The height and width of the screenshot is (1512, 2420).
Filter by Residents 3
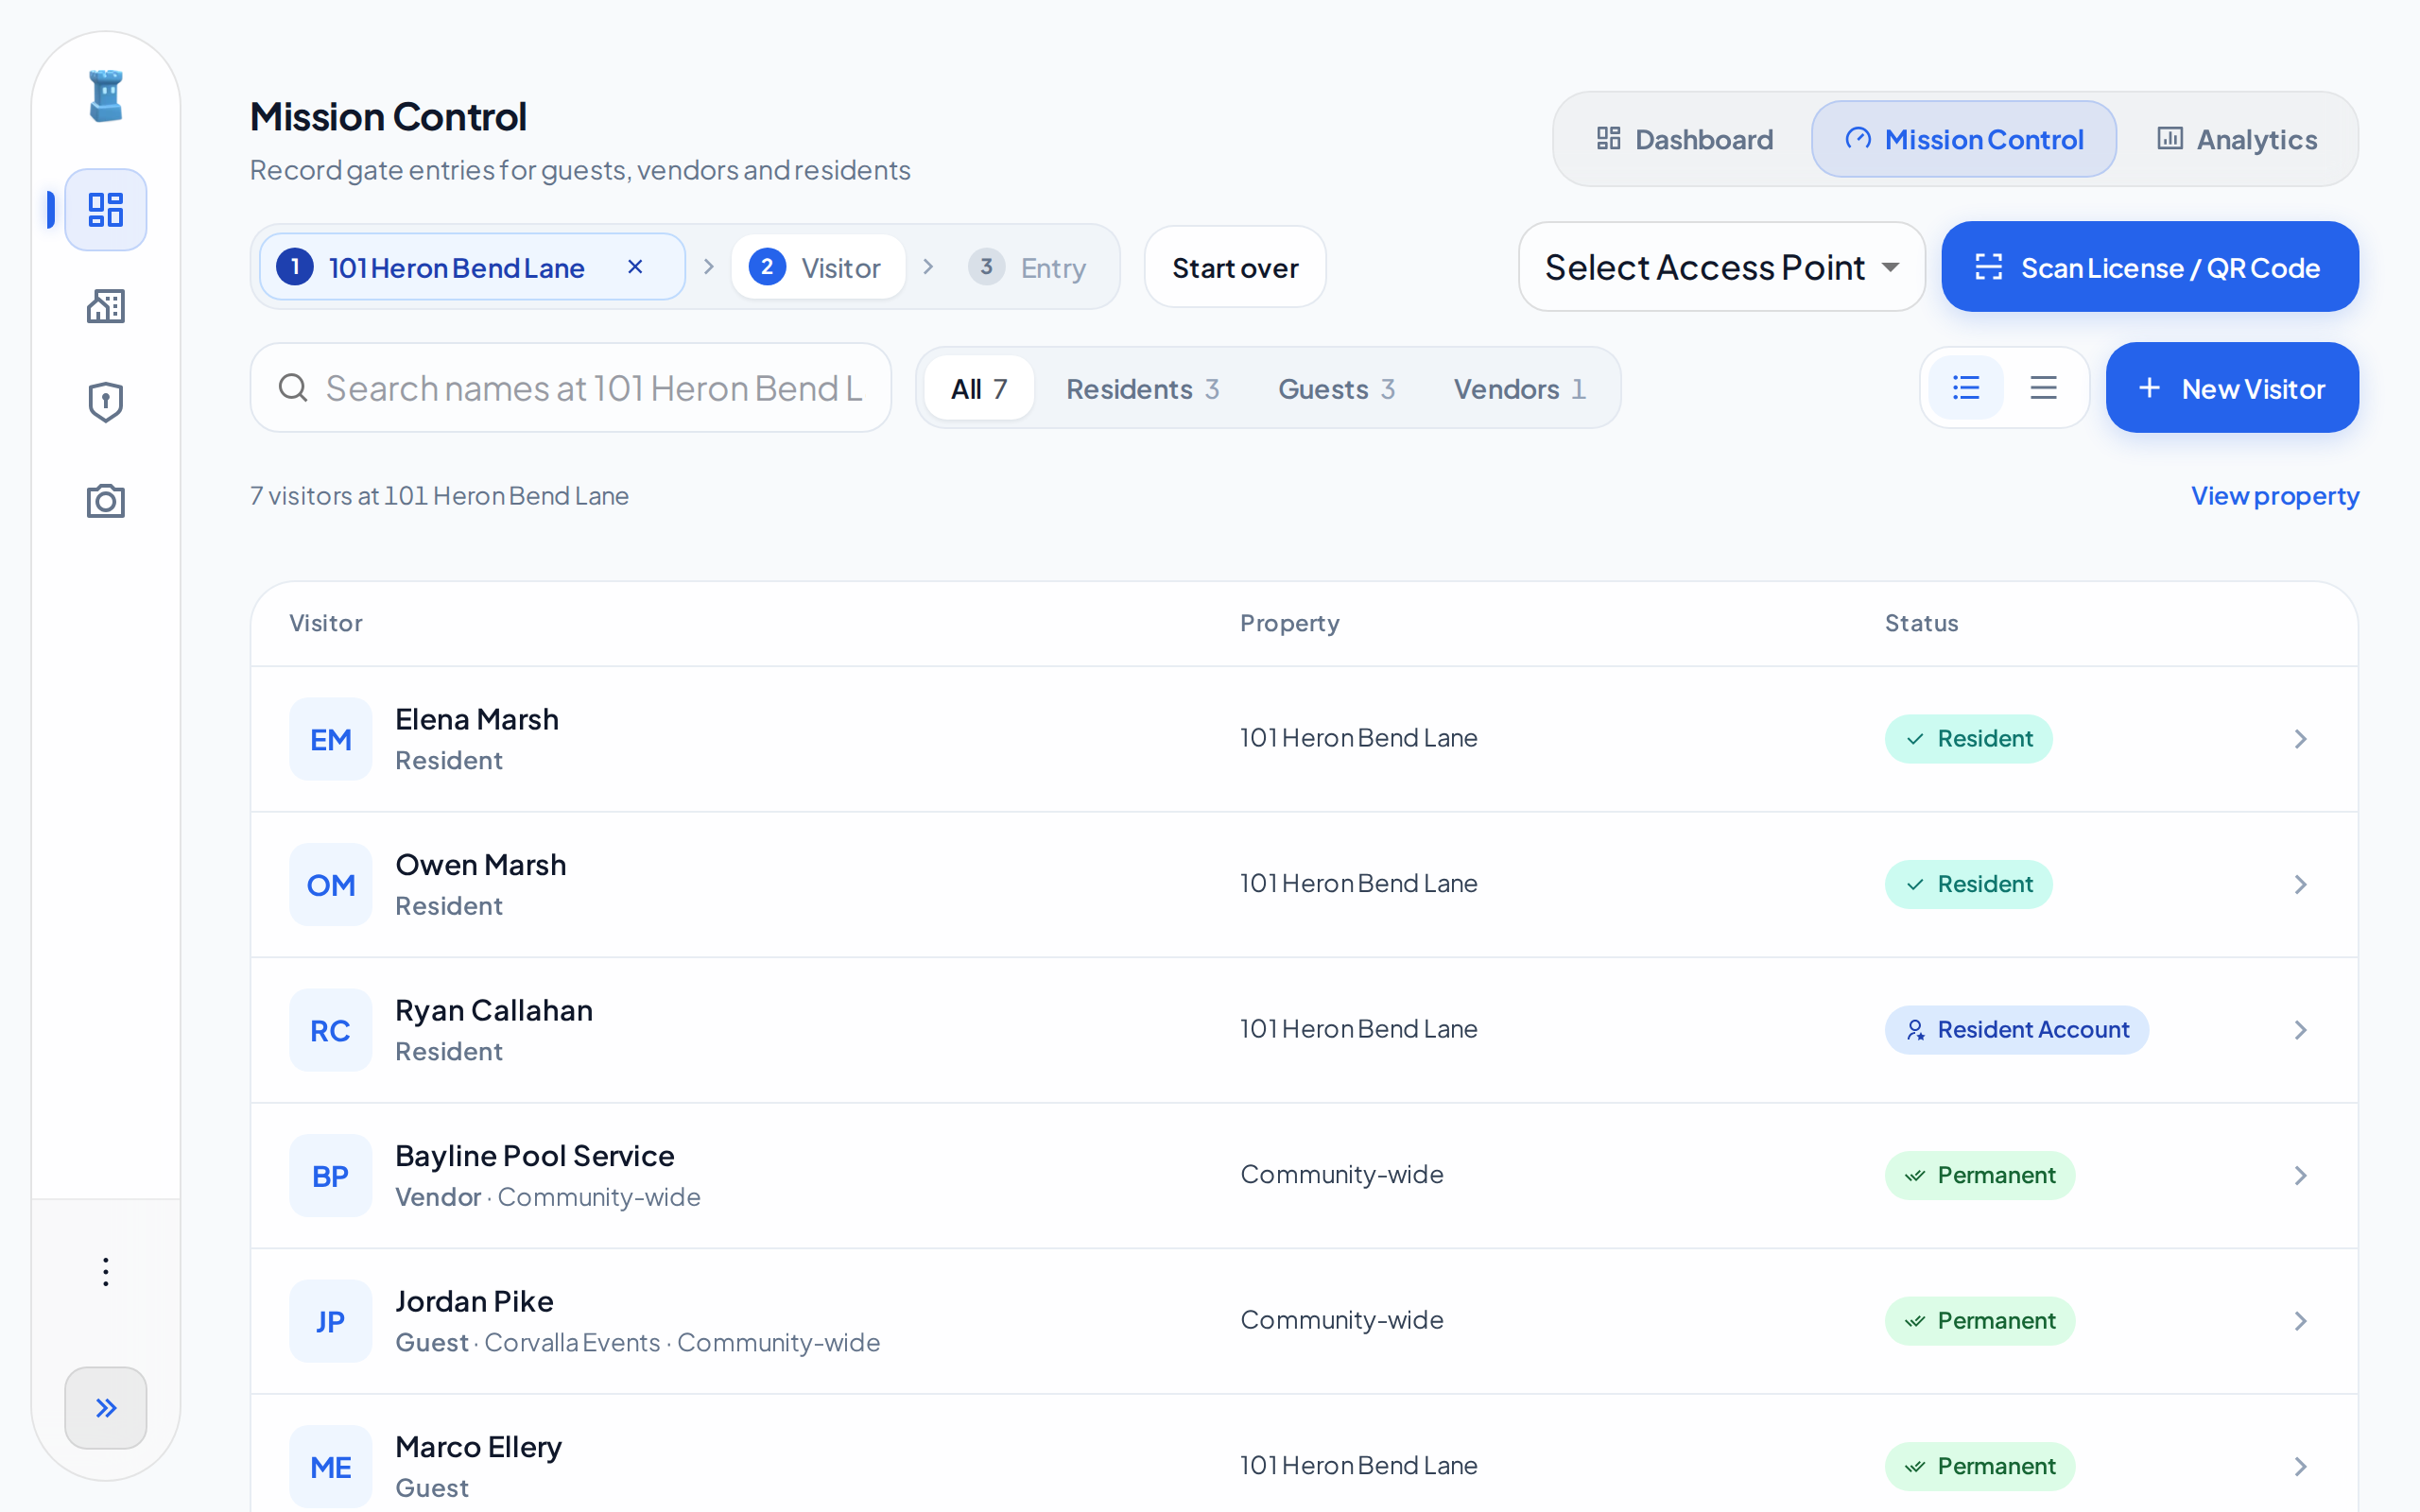pyautogui.click(x=1142, y=388)
